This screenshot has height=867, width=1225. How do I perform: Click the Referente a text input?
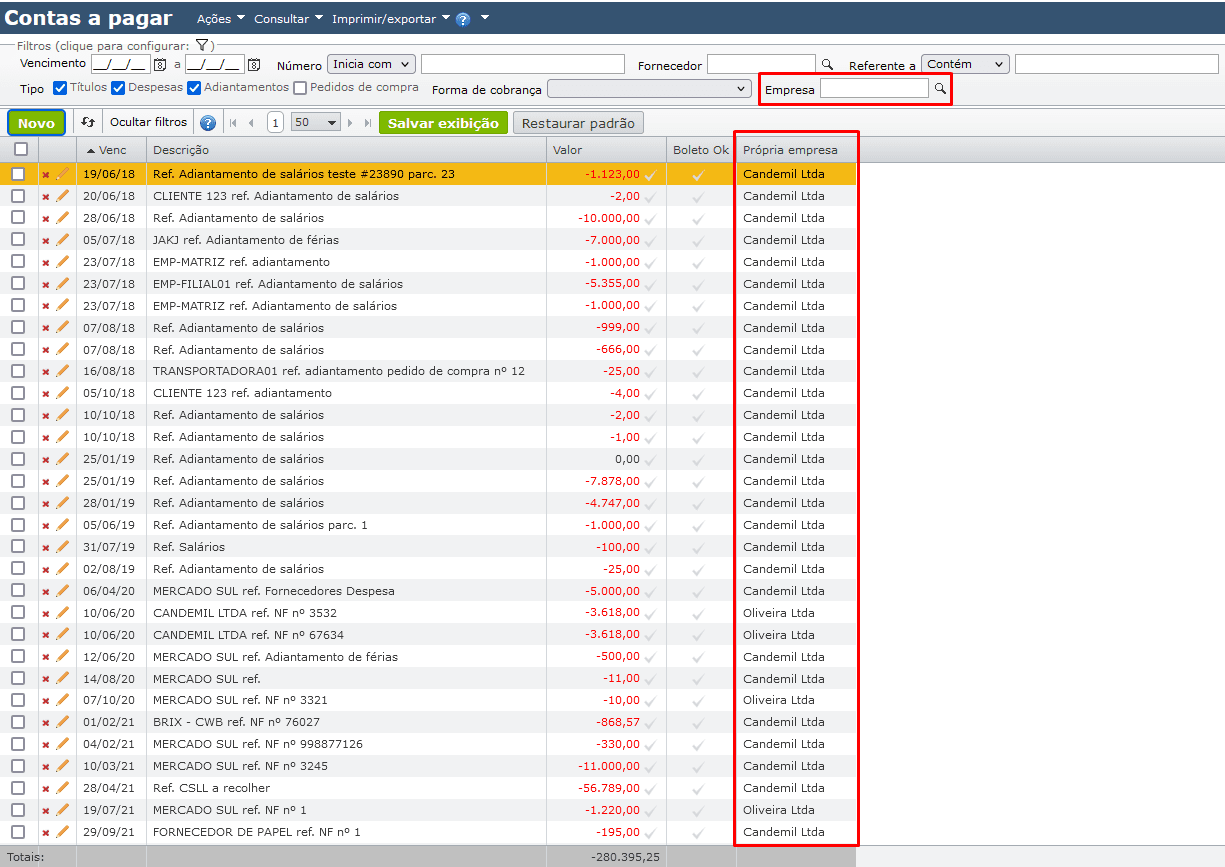(1116, 64)
